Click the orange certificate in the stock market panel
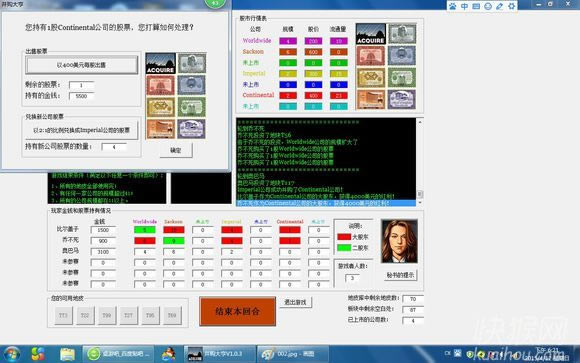This screenshot has width=580, height=363. tap(370, 99)
